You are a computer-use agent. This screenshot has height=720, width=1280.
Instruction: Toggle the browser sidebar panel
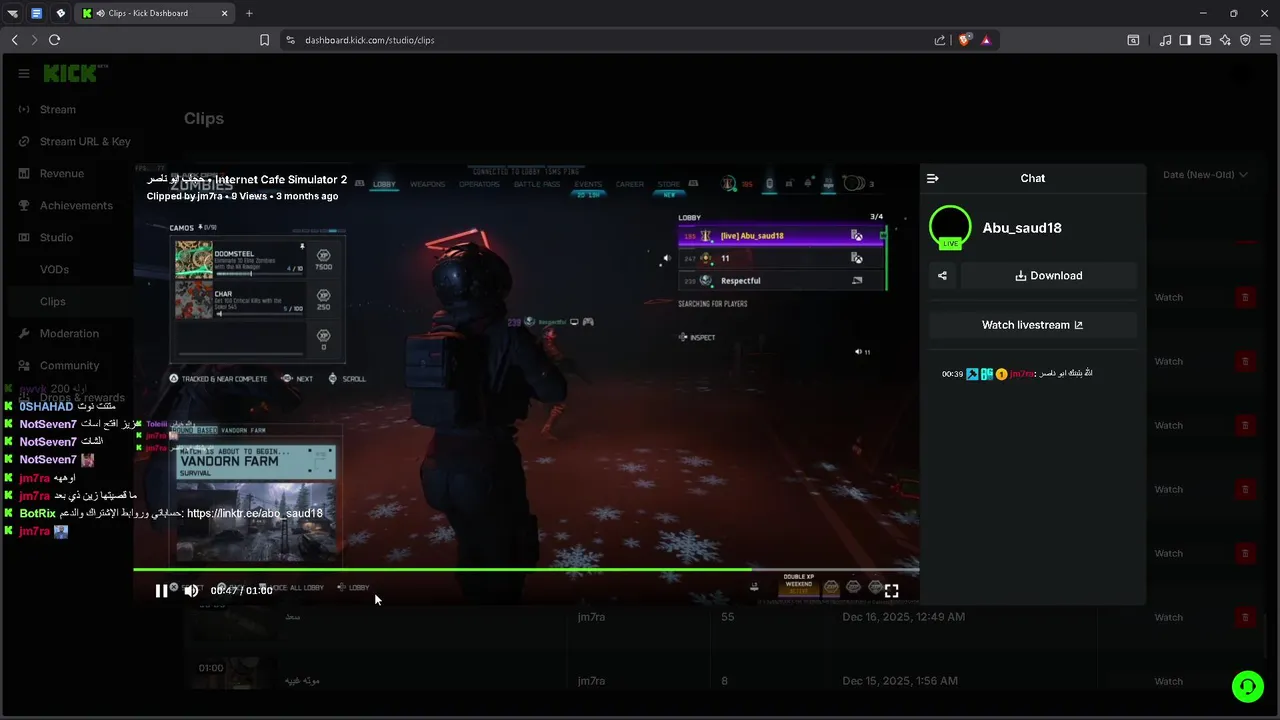click(x=1185, y=40)
